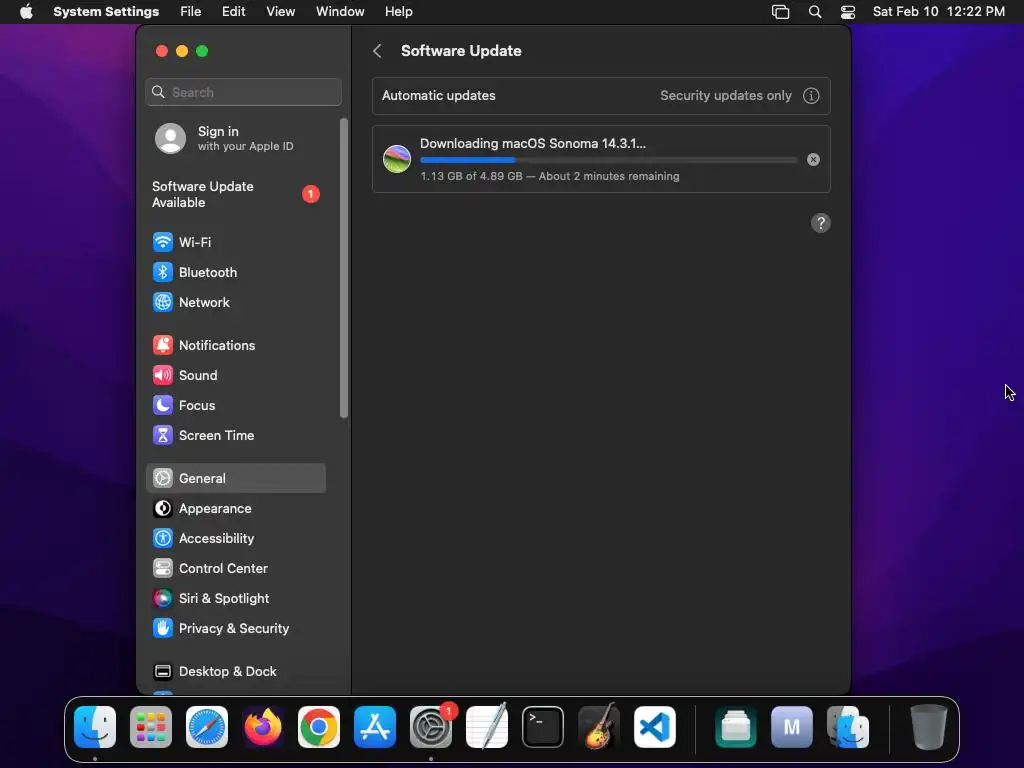Cancel the macOS Sonoma download
Screen dimensions: 1024x768
813,159
